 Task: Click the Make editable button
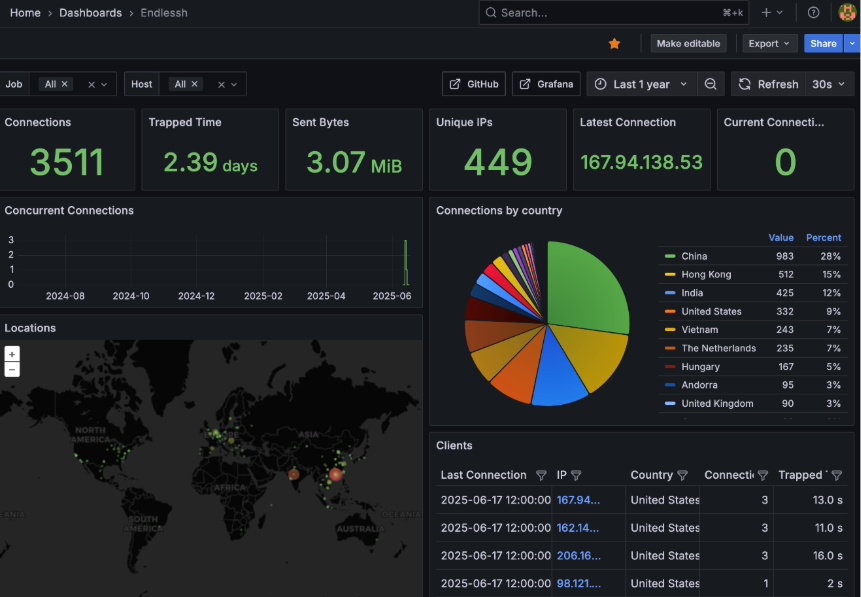(x=688, y=44)
